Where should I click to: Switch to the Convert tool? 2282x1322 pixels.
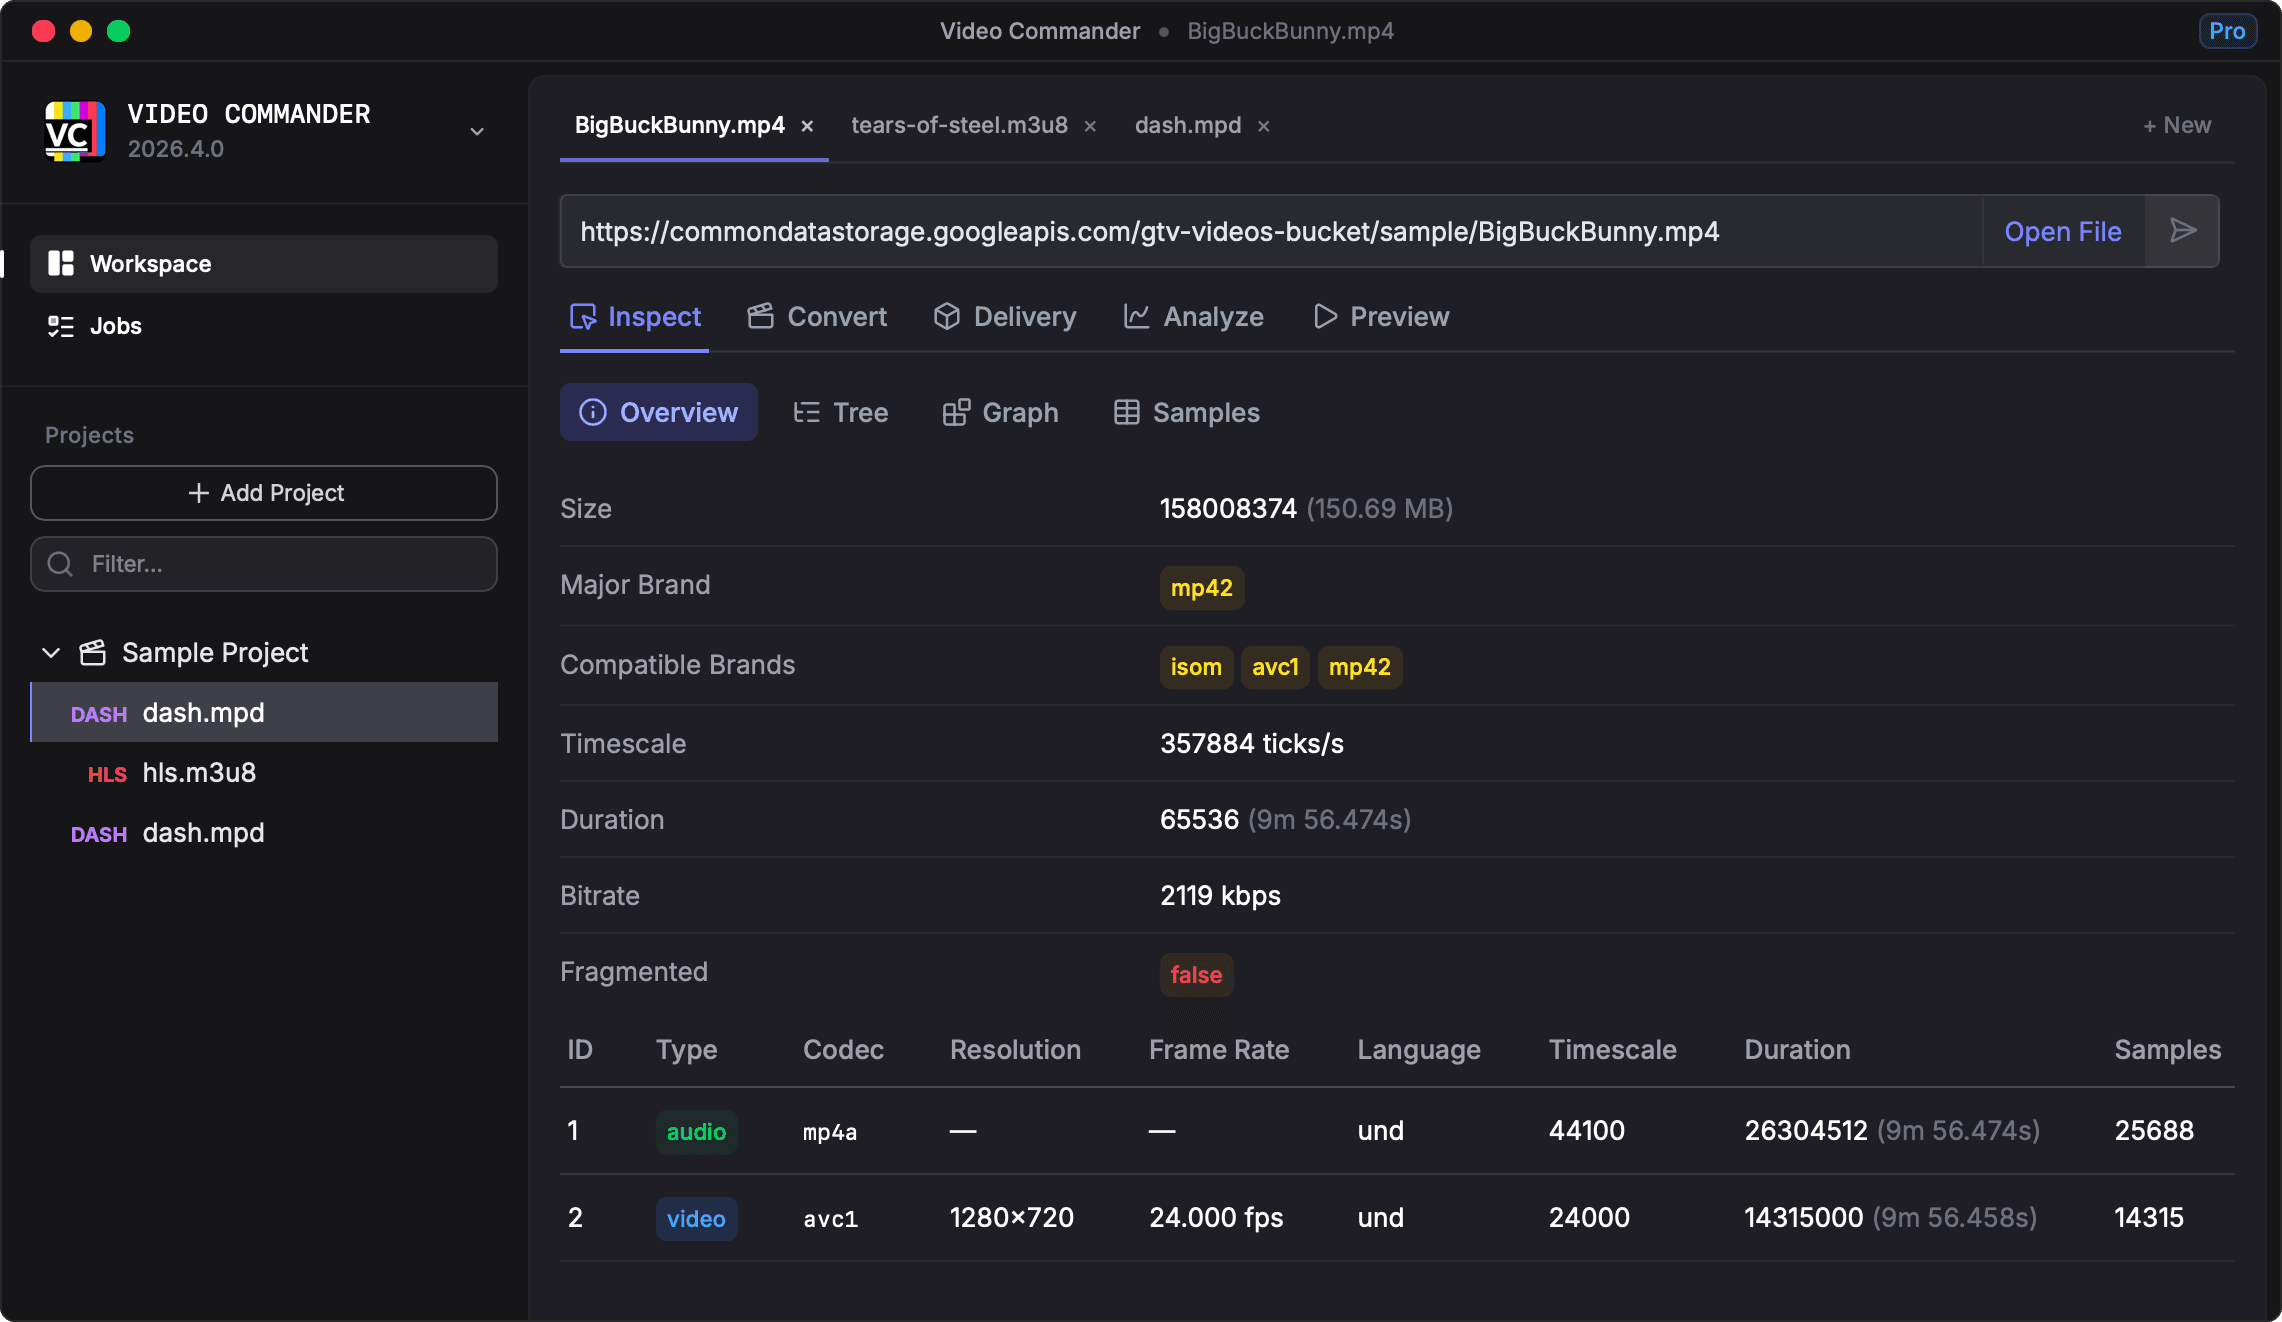(x=817, y=317)
